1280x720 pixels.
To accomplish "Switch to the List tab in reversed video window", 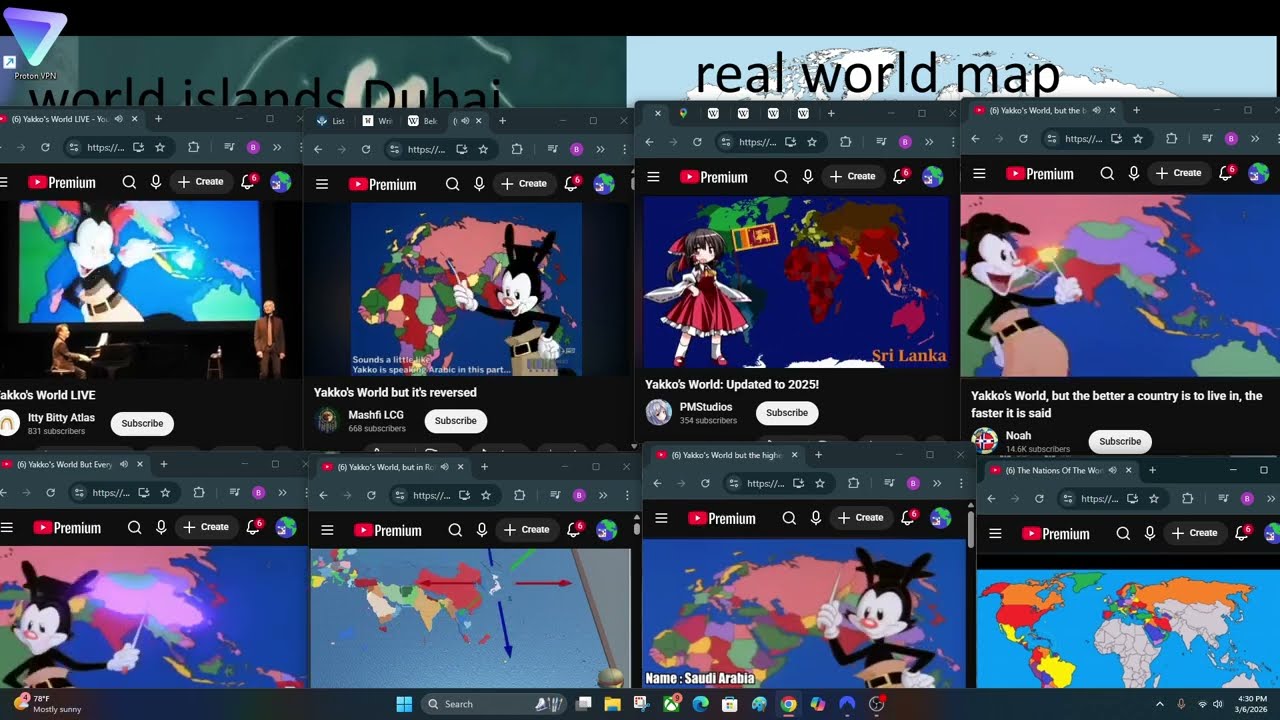I will [x=331, y=121].
